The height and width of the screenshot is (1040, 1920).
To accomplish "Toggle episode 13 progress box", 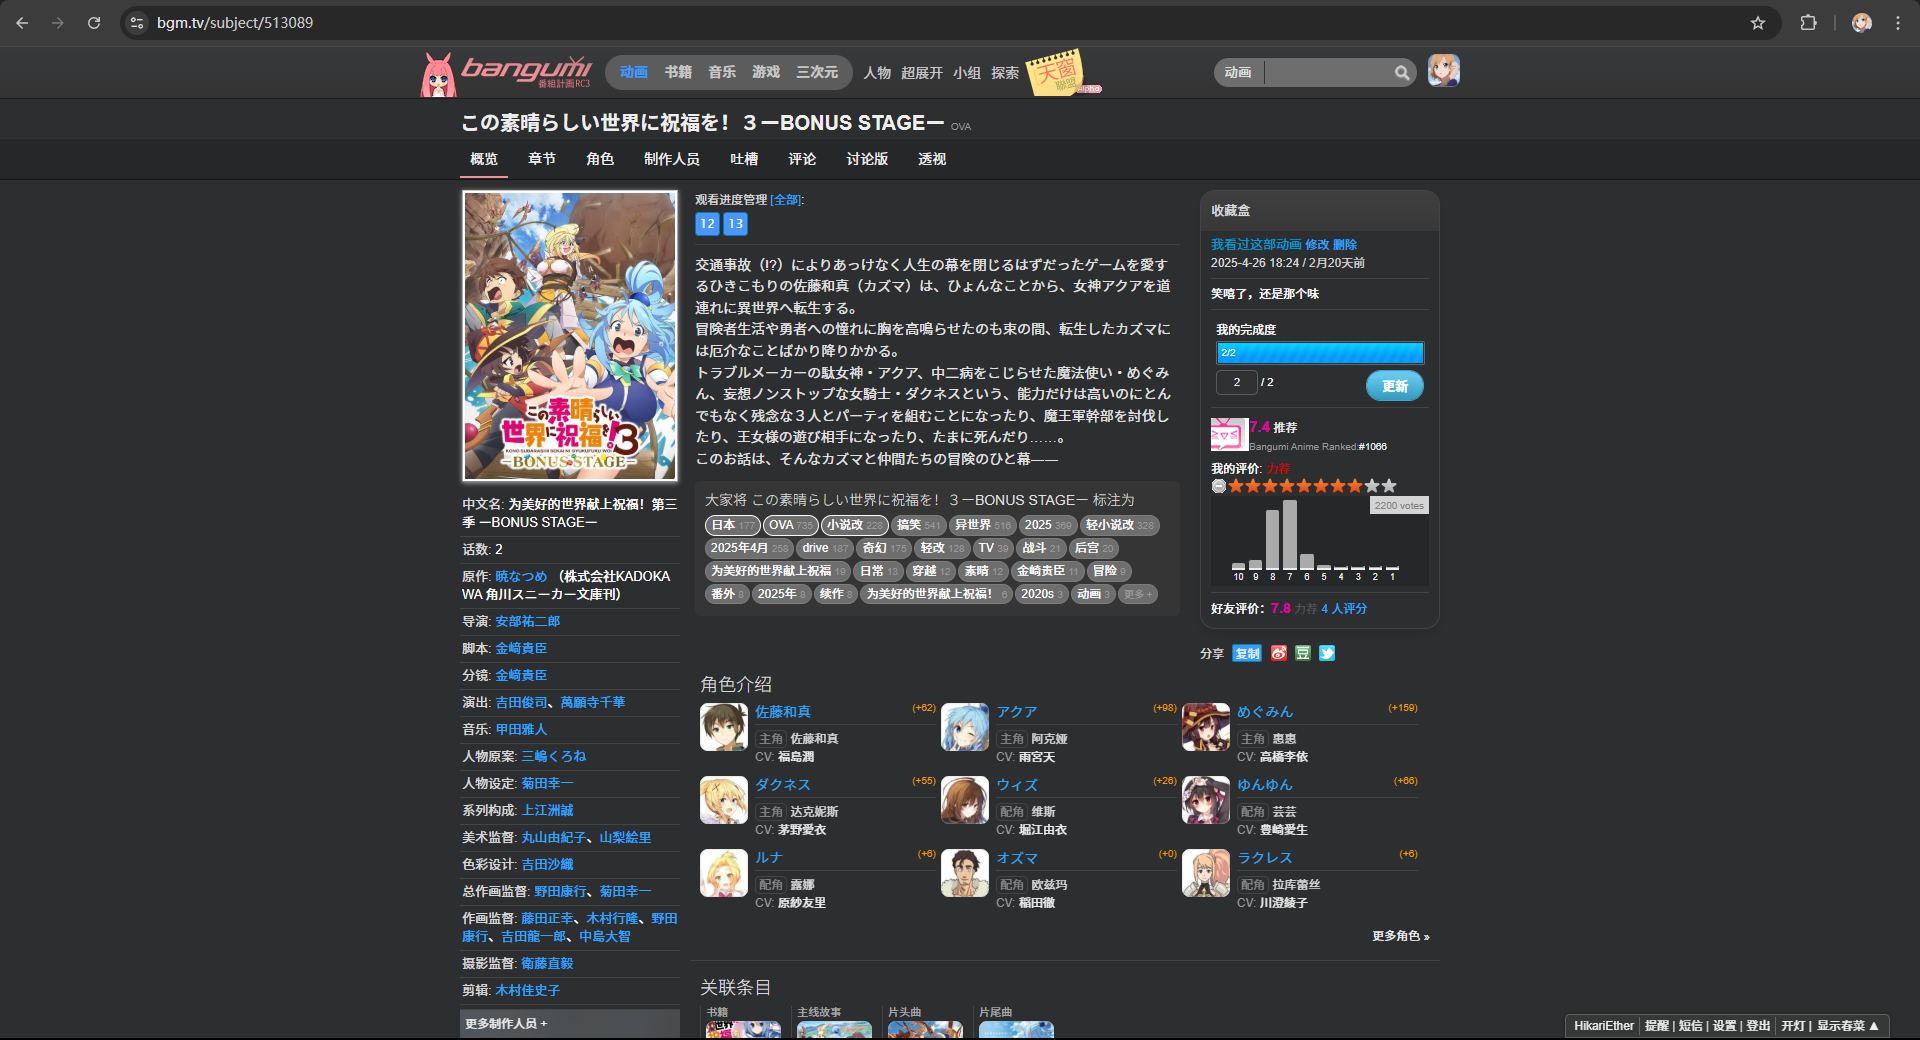I will click(735, 224).
